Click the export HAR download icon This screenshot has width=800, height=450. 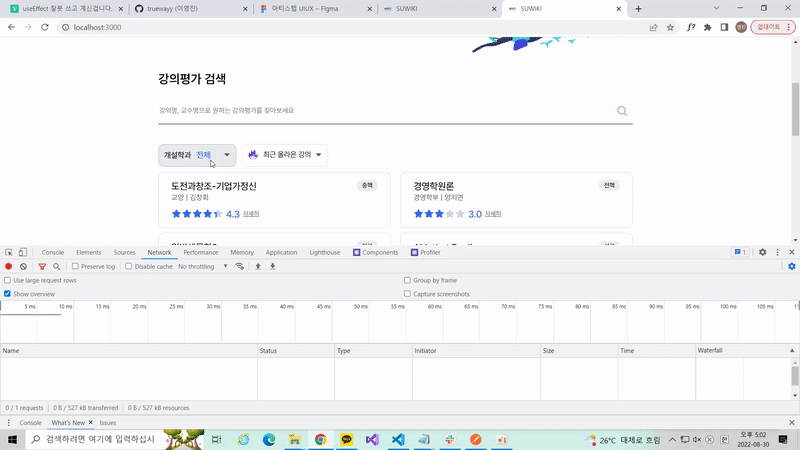click(x=272, y=266)
